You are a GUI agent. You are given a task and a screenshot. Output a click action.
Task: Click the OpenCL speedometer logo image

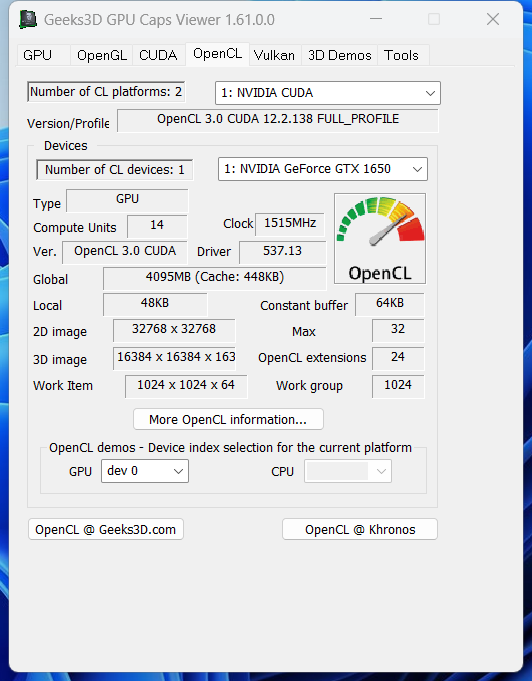click(x=380, y=238)
